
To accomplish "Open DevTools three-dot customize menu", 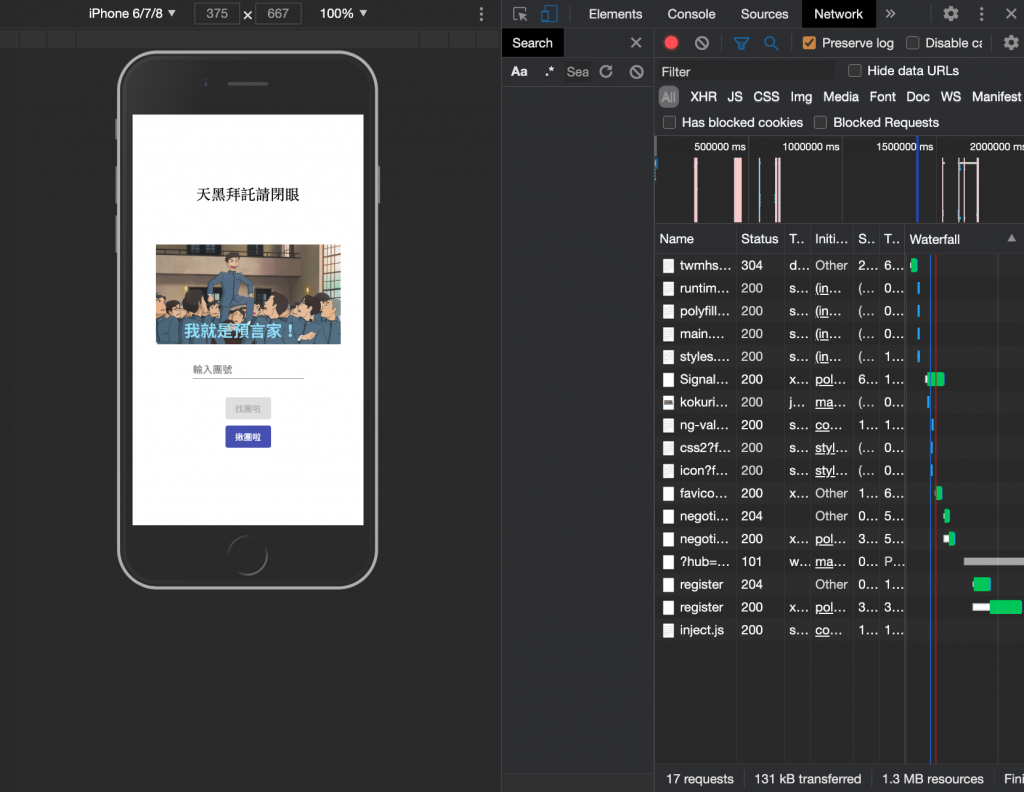I will coord(981,14).
